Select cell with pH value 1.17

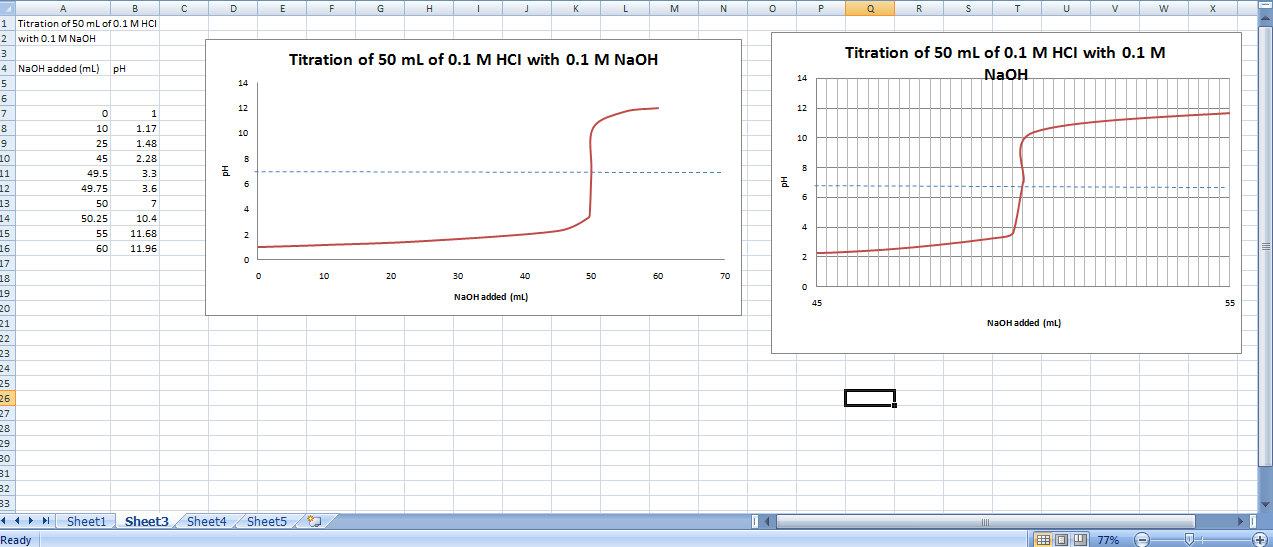(x=135, y=129)
